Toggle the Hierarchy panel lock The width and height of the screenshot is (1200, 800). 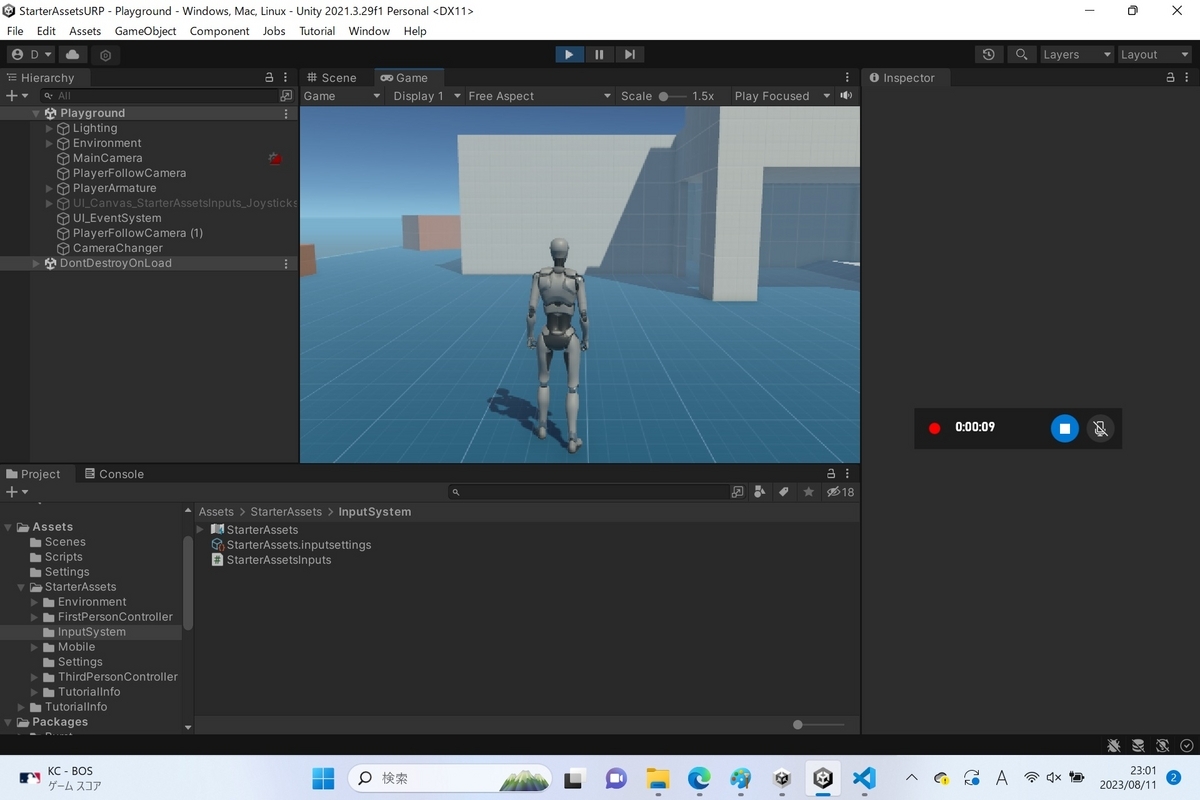tap(269, 78)
